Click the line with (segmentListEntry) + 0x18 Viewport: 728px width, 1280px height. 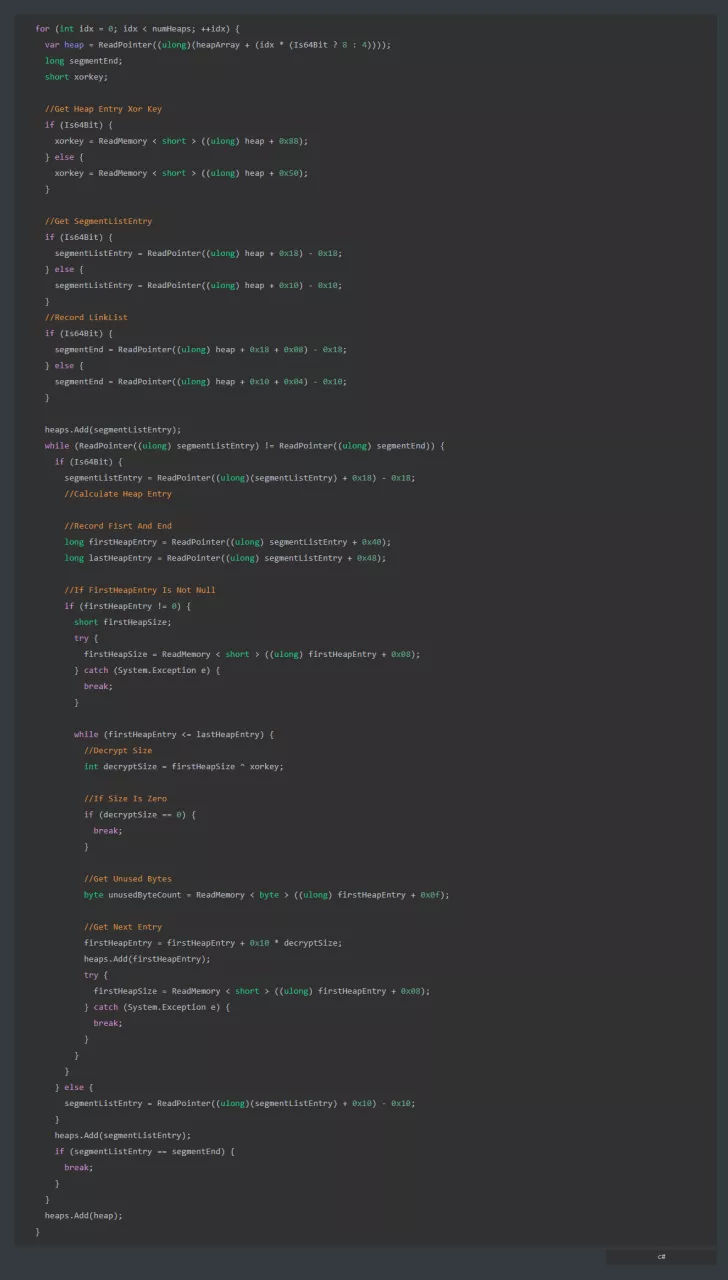tap(240, 477)
